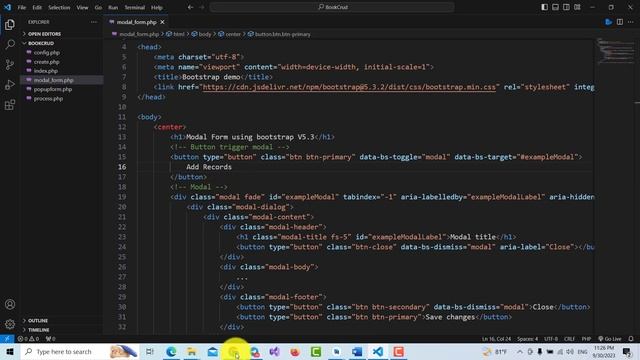Open the bootstrap.min.css CDN link

click(x=349, y=87)
